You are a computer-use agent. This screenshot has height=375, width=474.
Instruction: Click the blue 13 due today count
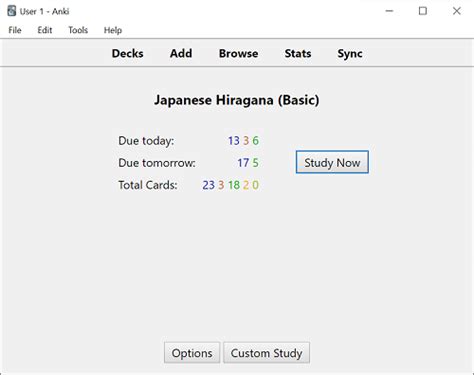click(x=234, y=141)
